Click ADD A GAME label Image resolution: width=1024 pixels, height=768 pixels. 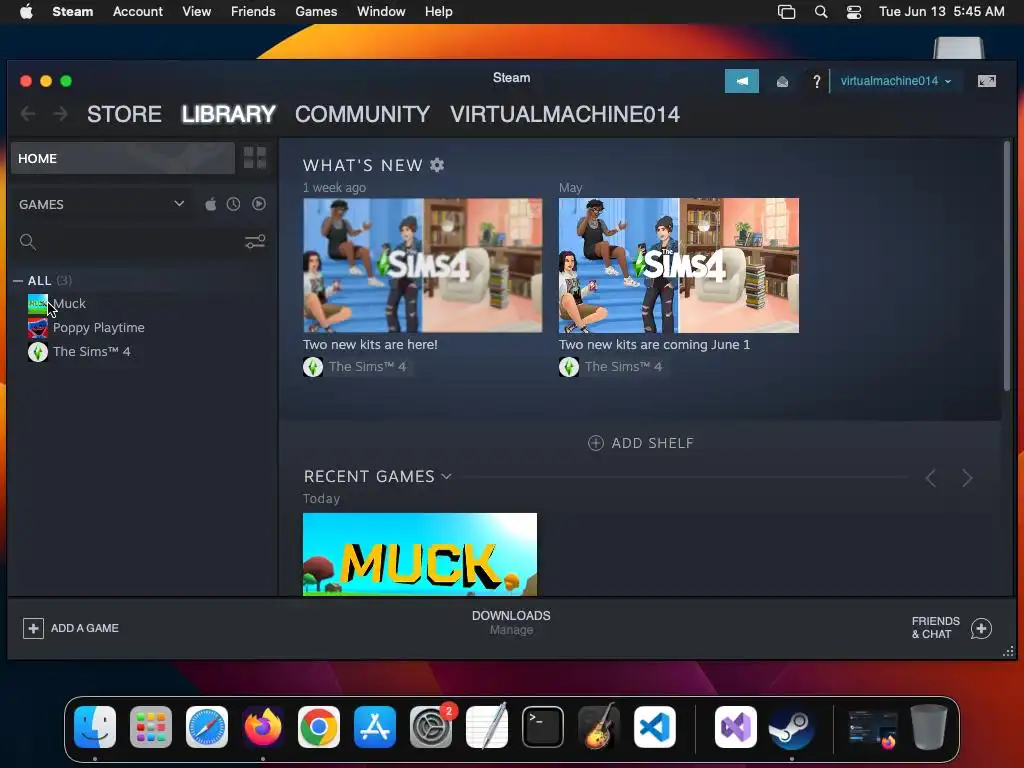[85, 628]
